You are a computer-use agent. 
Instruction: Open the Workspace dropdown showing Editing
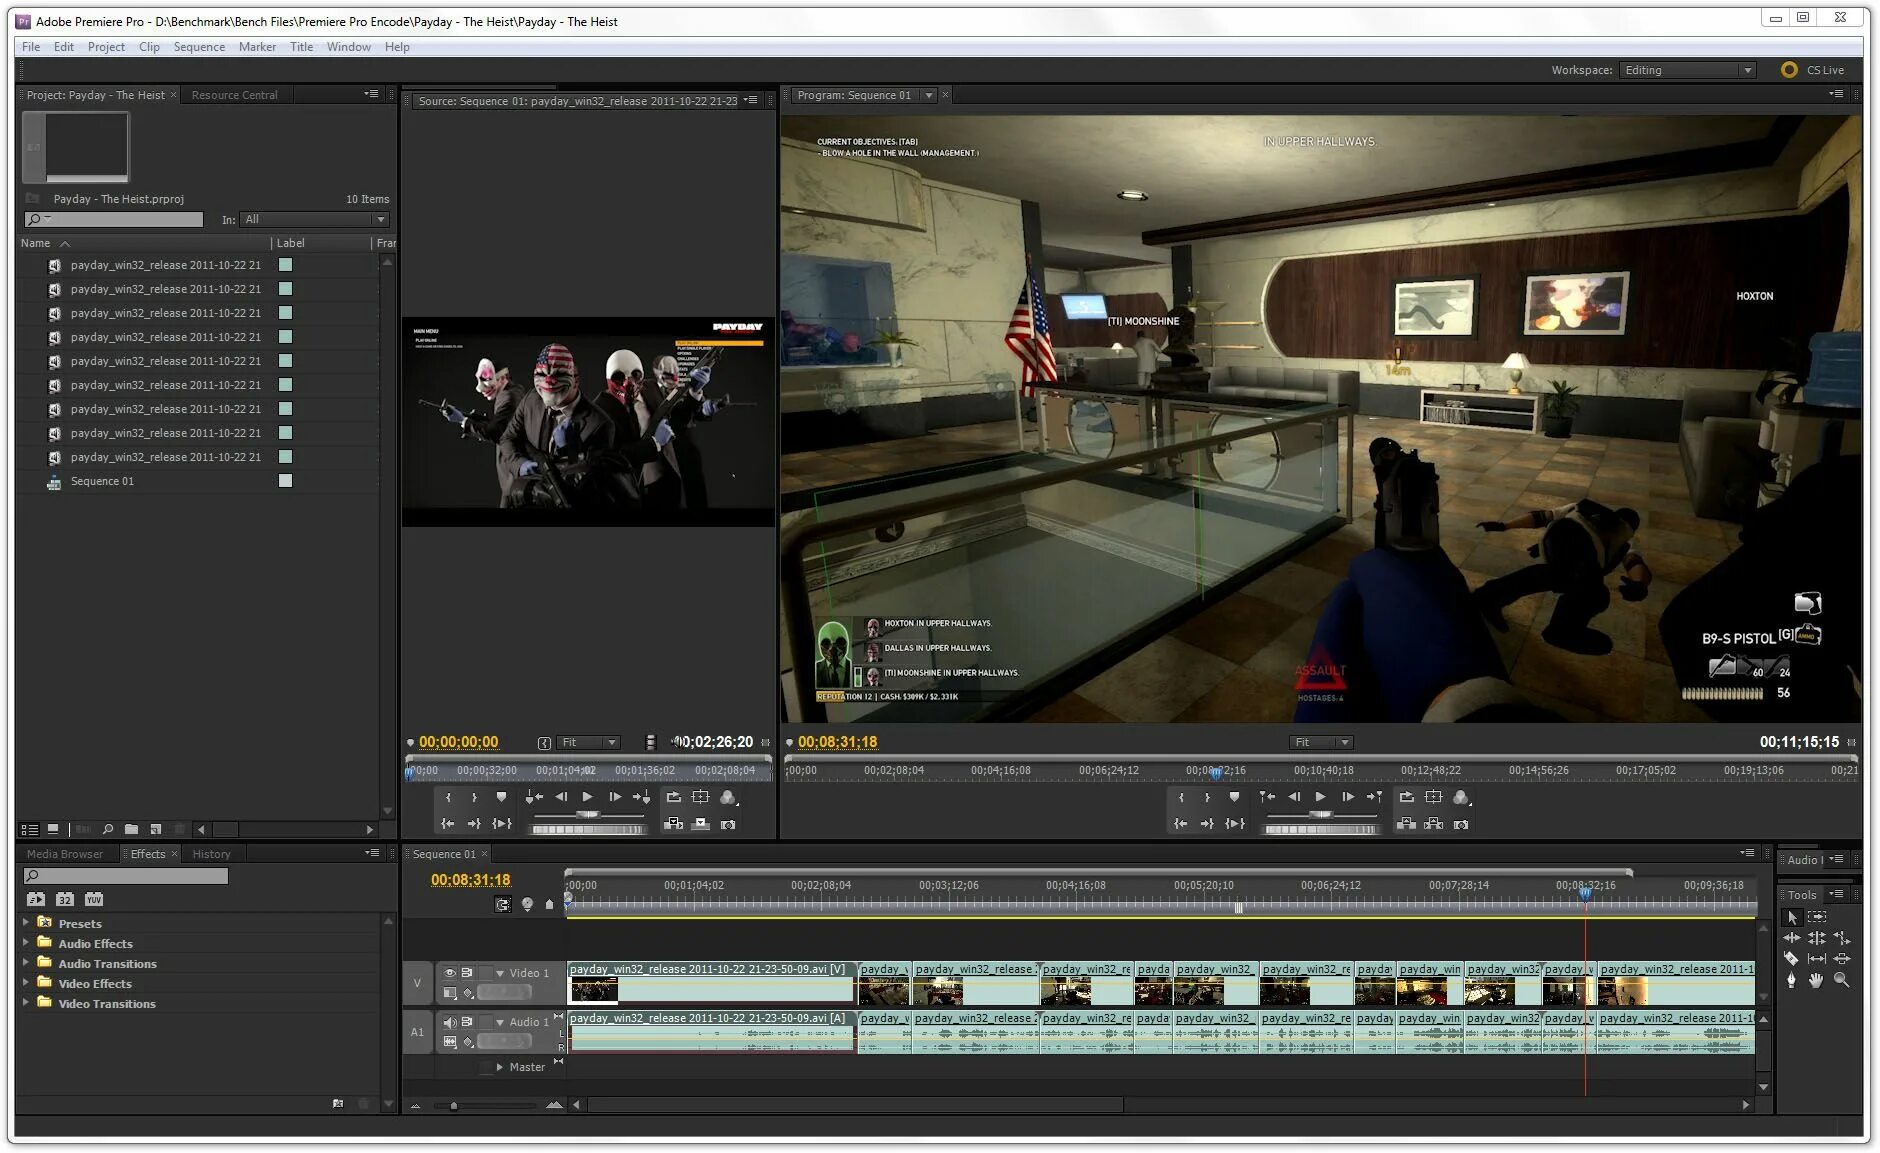point(1688,70)
